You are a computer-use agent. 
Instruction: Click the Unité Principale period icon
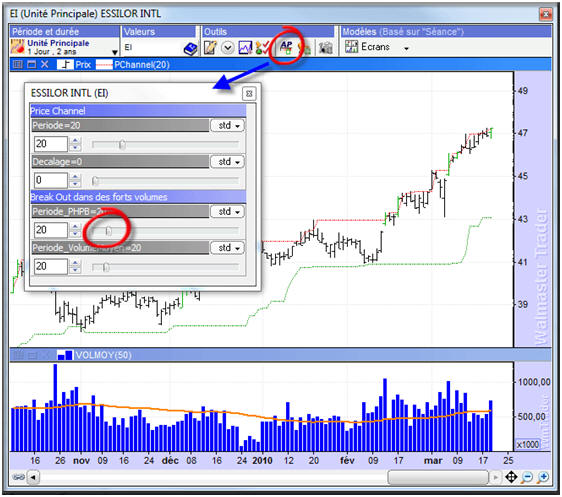click(18, 47)
